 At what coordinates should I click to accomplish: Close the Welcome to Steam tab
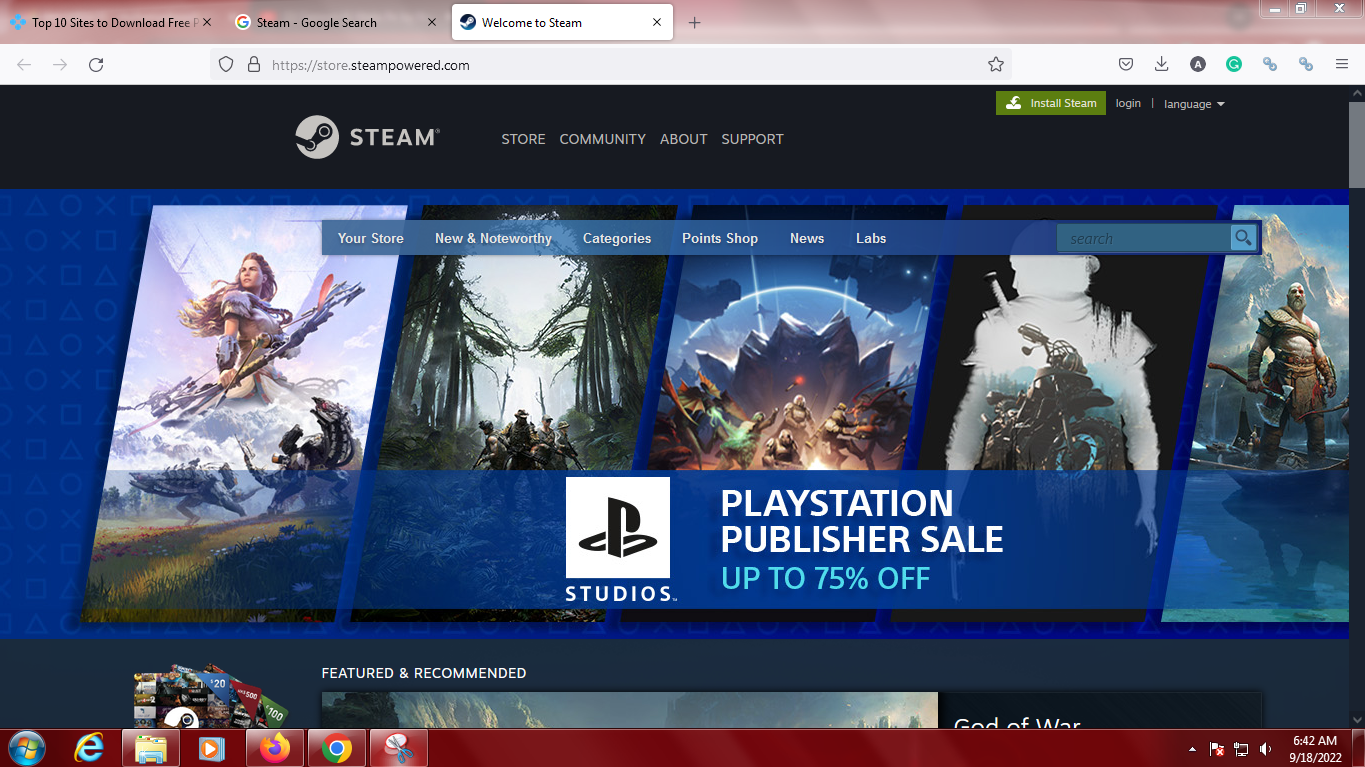pyautogui.click(x=656, y=22)
